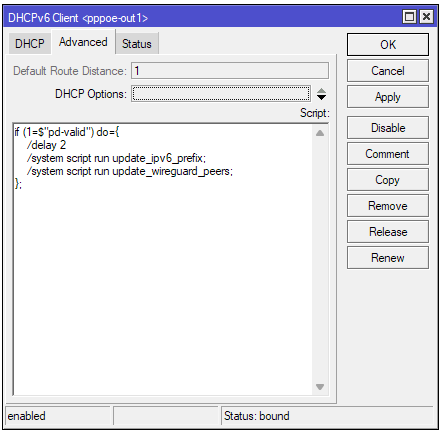The image size is (440, 431).
Task: Focus the DHCP Options field
Action: [221, 94]
